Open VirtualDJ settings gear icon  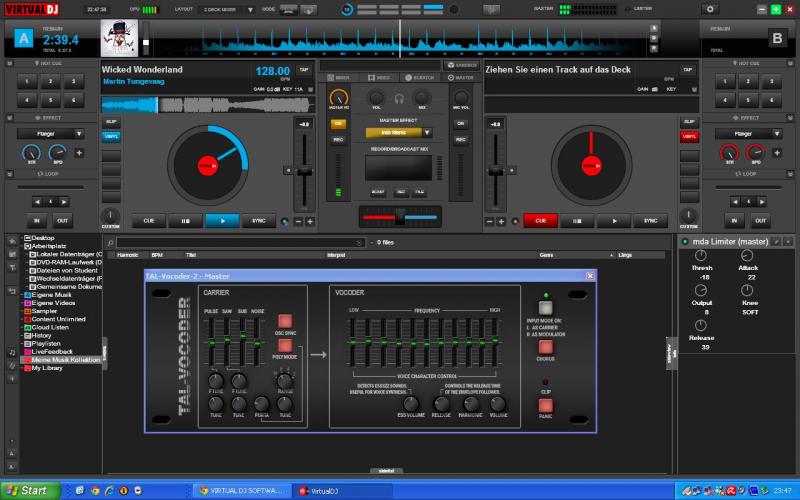pos(710,9)
